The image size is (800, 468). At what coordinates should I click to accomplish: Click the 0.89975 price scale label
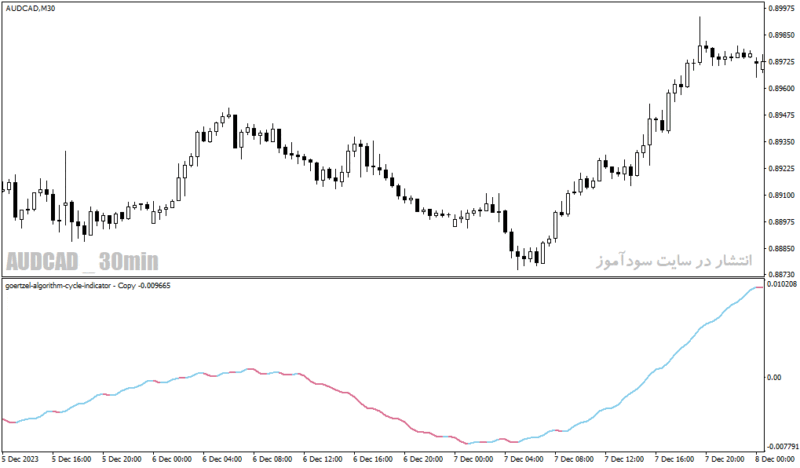click(782, 8)
